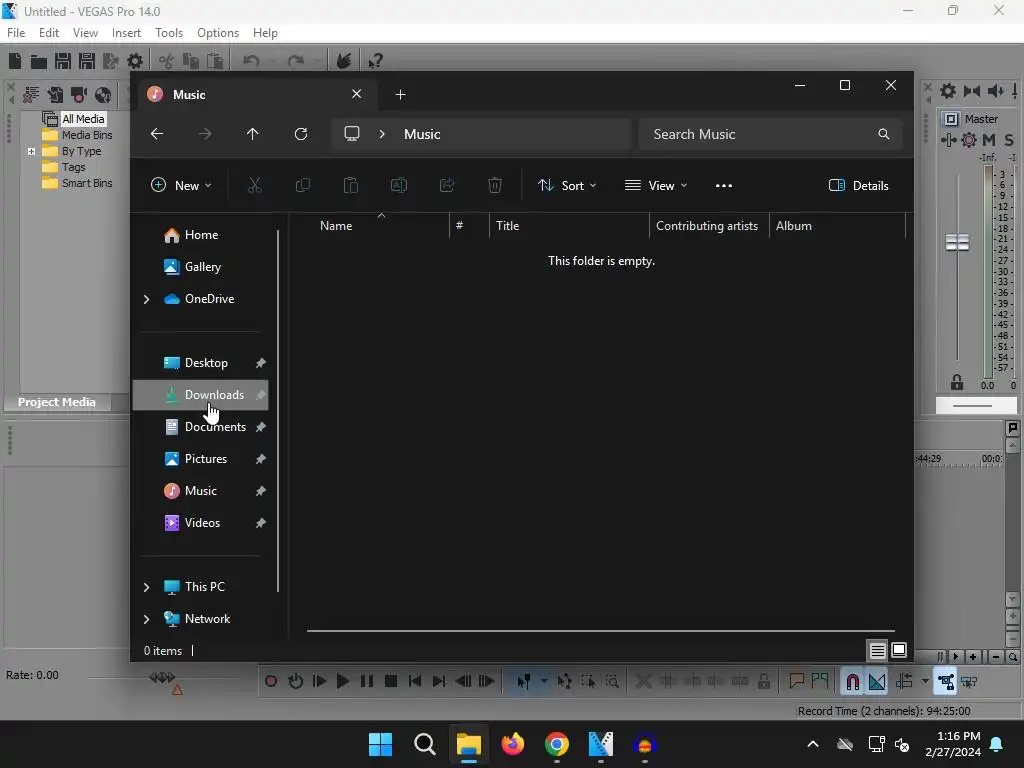This screenshot has height=768, width=1024.
Task: Toggle Details pane in File Explorer
Action: pyautogui.click(x=858, y=185)
